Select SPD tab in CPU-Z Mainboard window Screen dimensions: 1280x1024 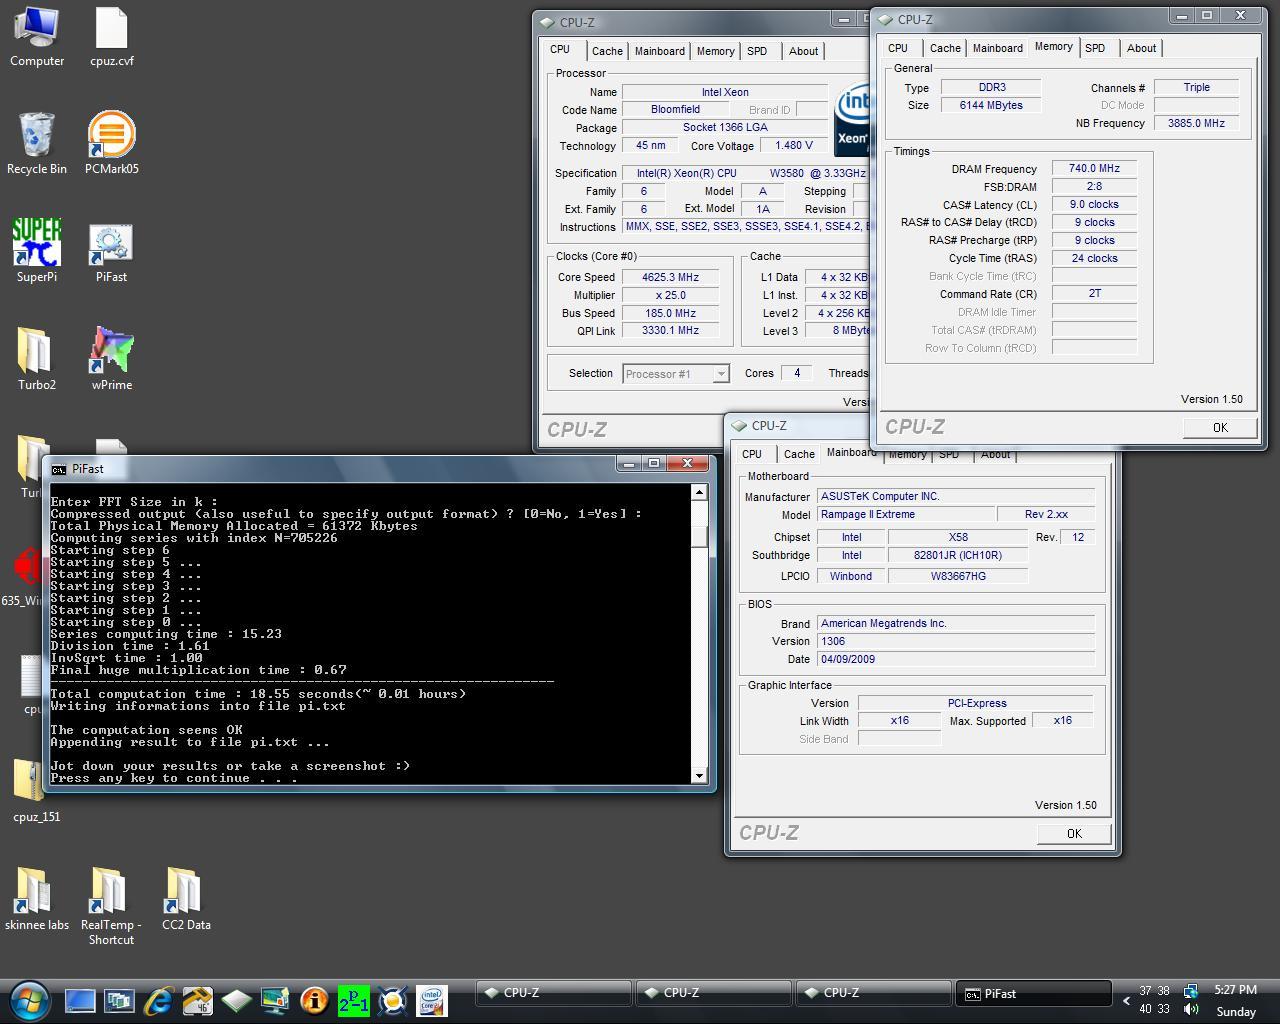tap(949, 454)
